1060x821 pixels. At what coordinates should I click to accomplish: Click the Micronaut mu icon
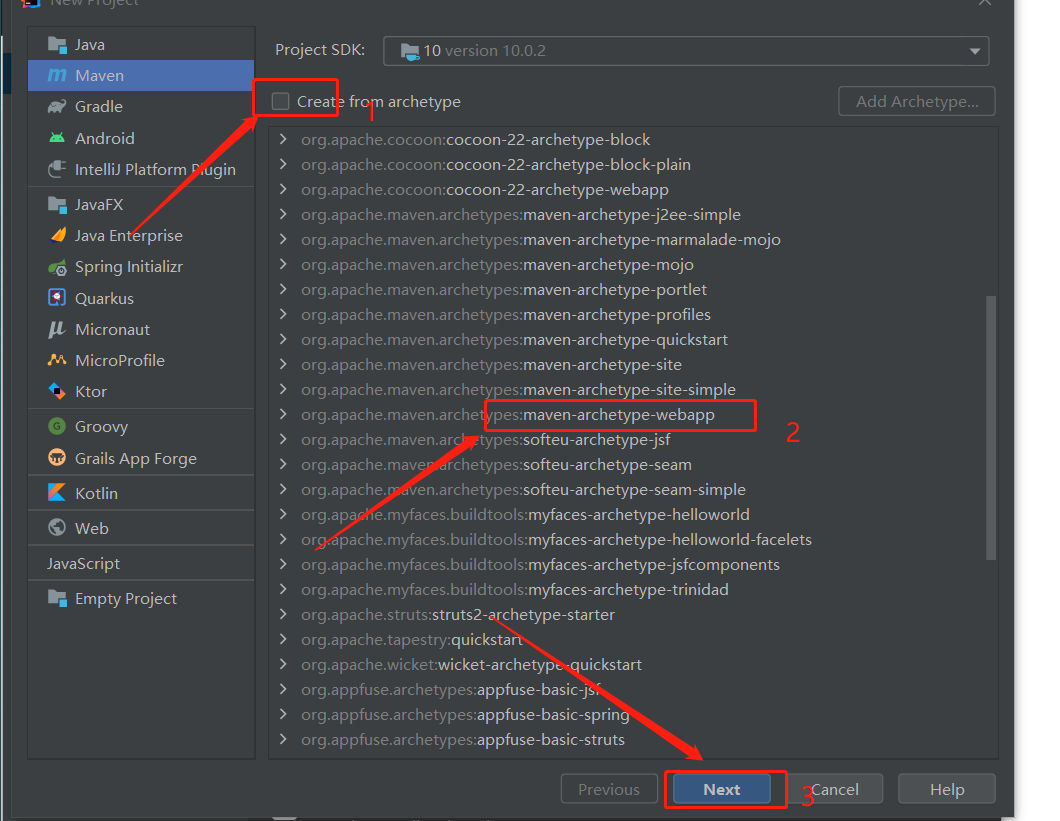[57, 329]
